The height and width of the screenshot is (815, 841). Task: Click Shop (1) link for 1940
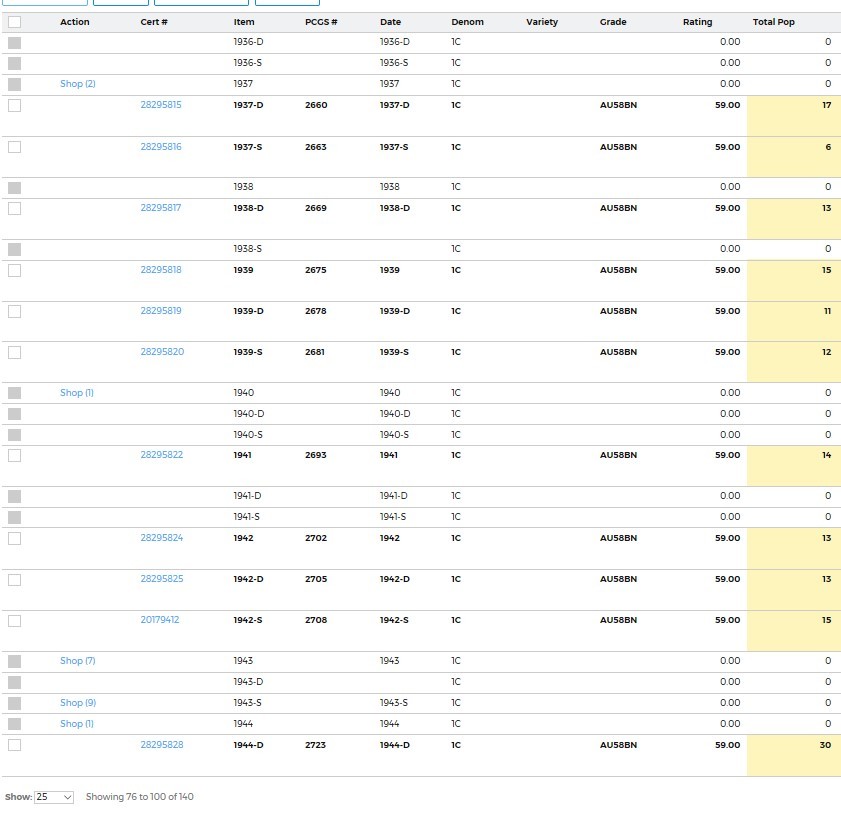(x=77, y=393)
